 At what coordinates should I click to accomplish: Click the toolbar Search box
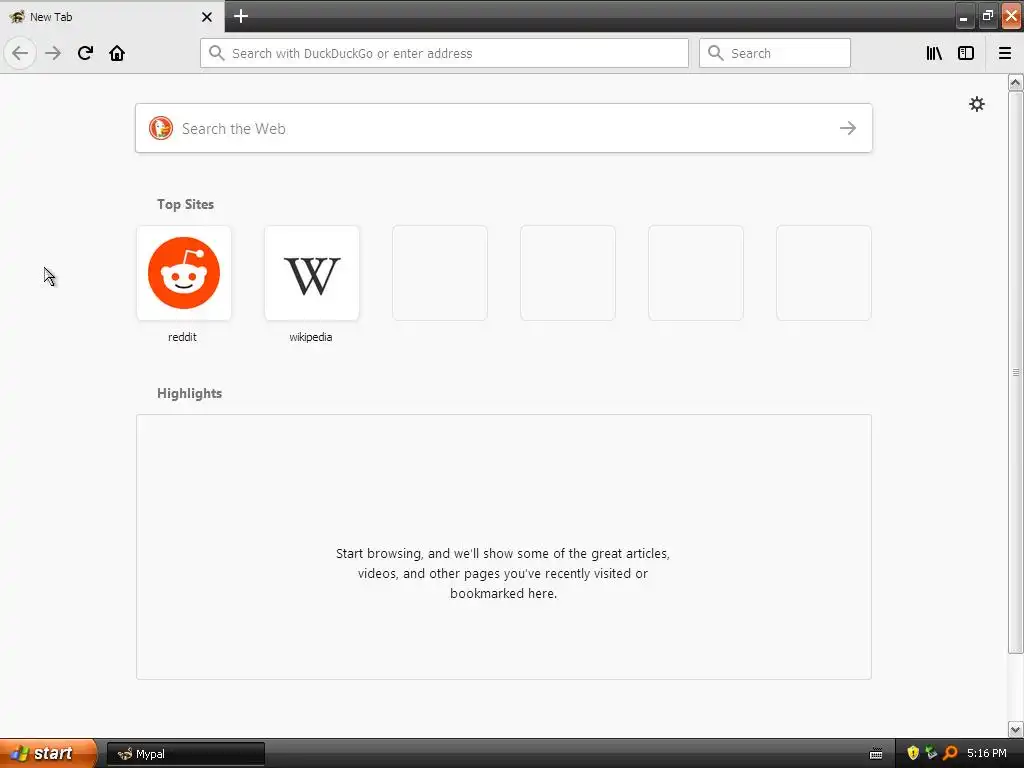click(x=775, y=53)
